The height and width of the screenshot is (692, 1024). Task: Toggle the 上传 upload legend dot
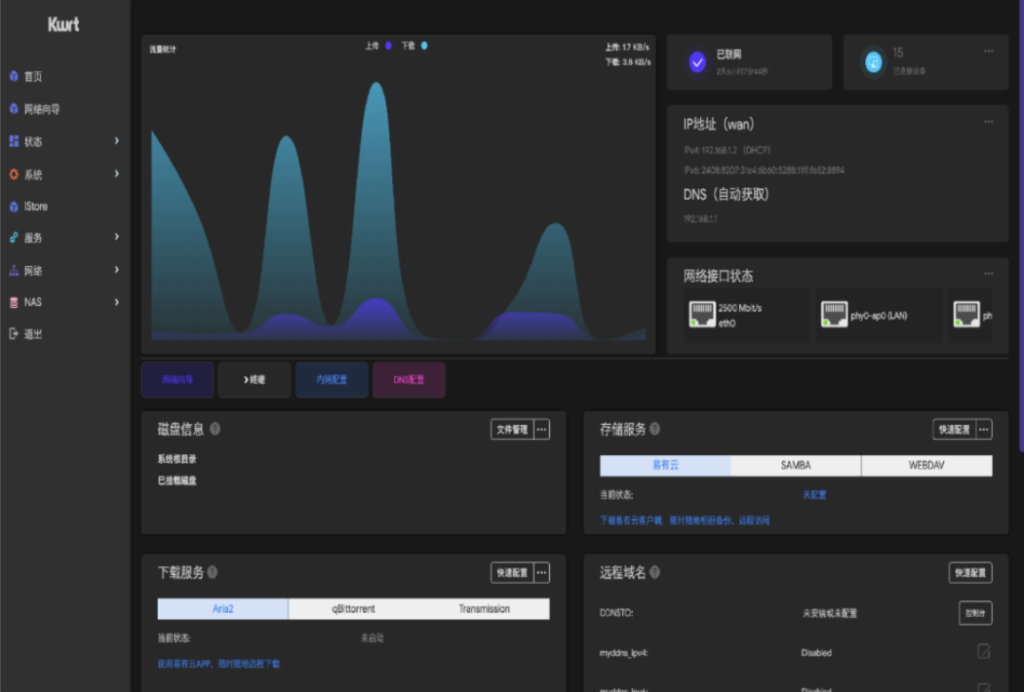pos(388,46)
